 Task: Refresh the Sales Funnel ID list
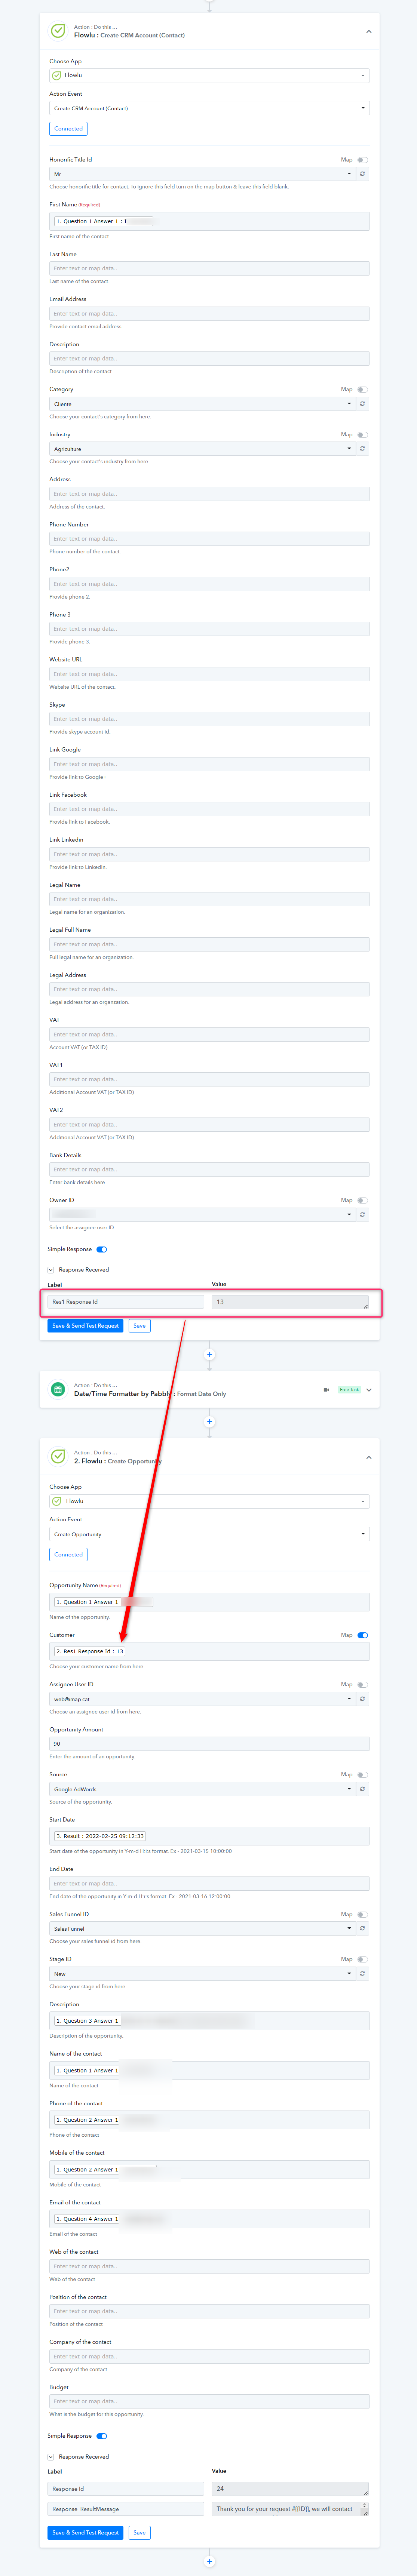(362, 1929)
